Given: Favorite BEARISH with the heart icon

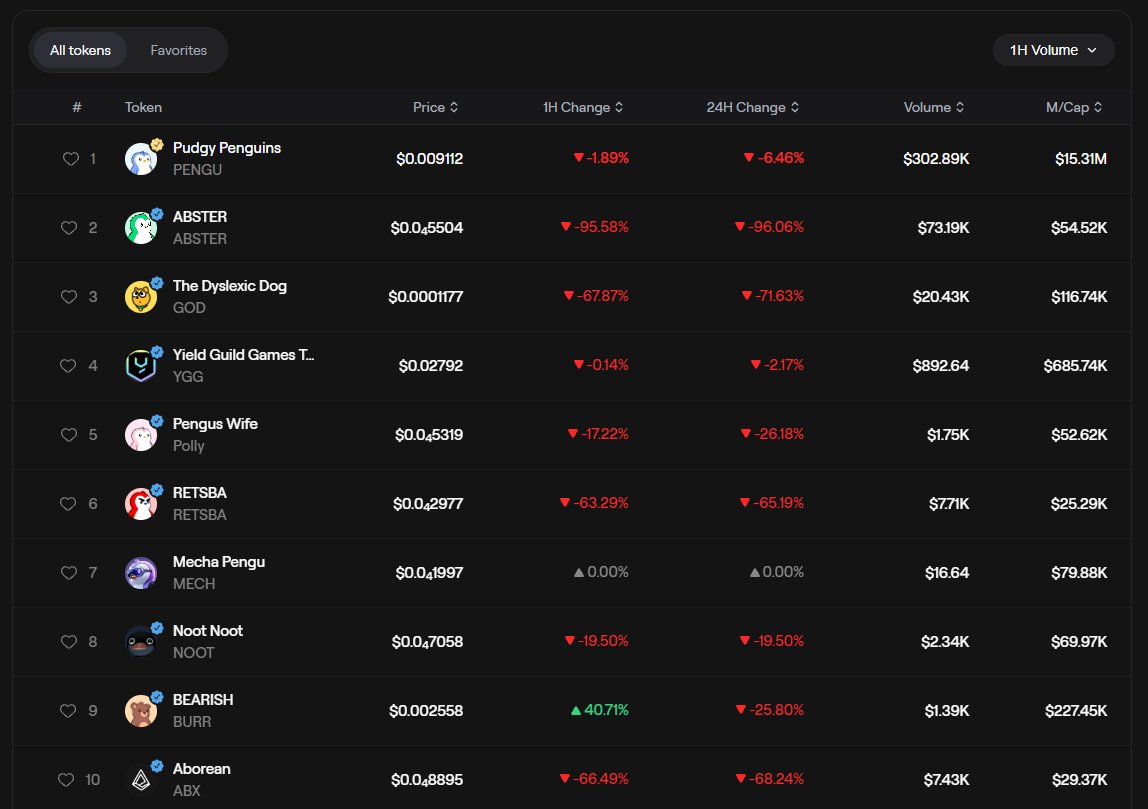Looking at the screenshot, I should [x=68, y=710].
